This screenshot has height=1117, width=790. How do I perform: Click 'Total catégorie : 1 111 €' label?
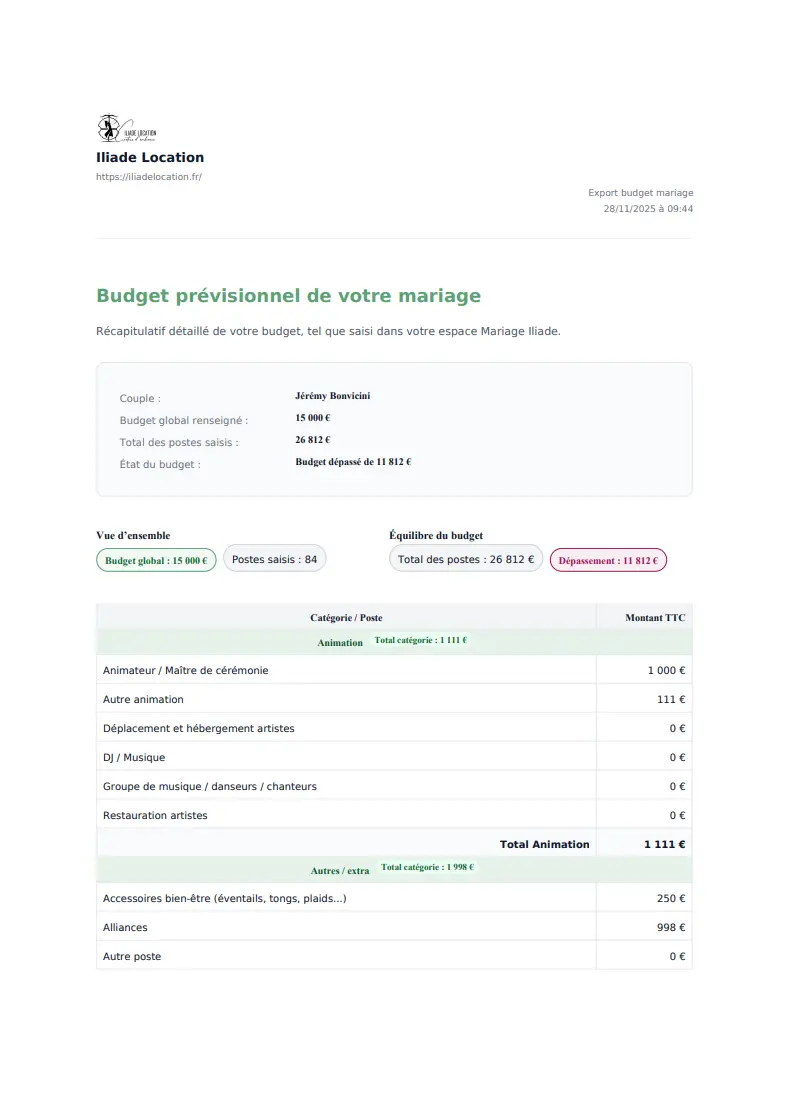tap(421, 640)
